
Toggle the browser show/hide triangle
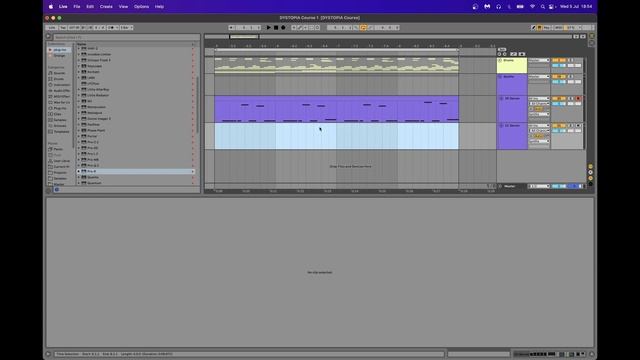(49, 37)
